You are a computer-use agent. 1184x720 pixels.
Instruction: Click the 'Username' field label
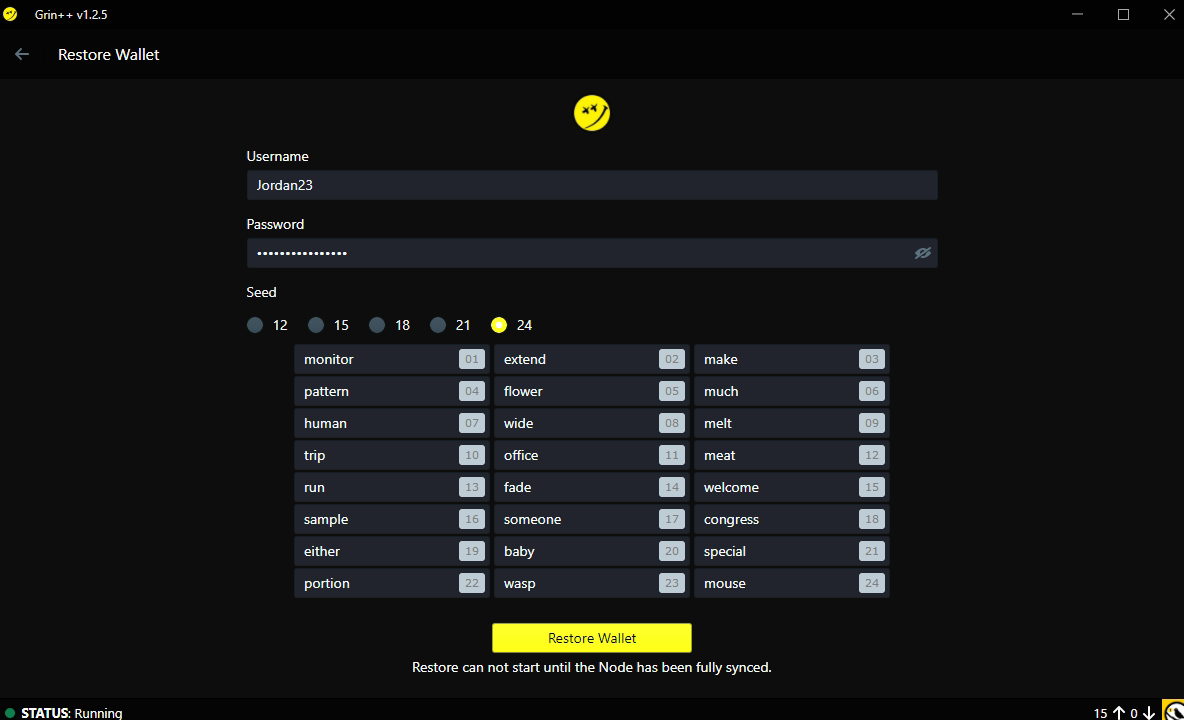click(277, 156)
